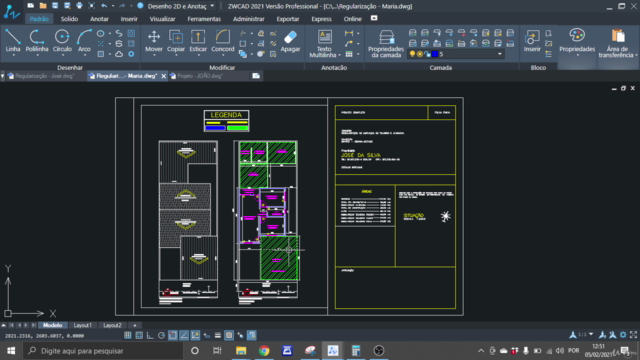Open the Solido ribbon tab
The height and width of the screenshot is (360, 640).
click(x=69, y=19)
